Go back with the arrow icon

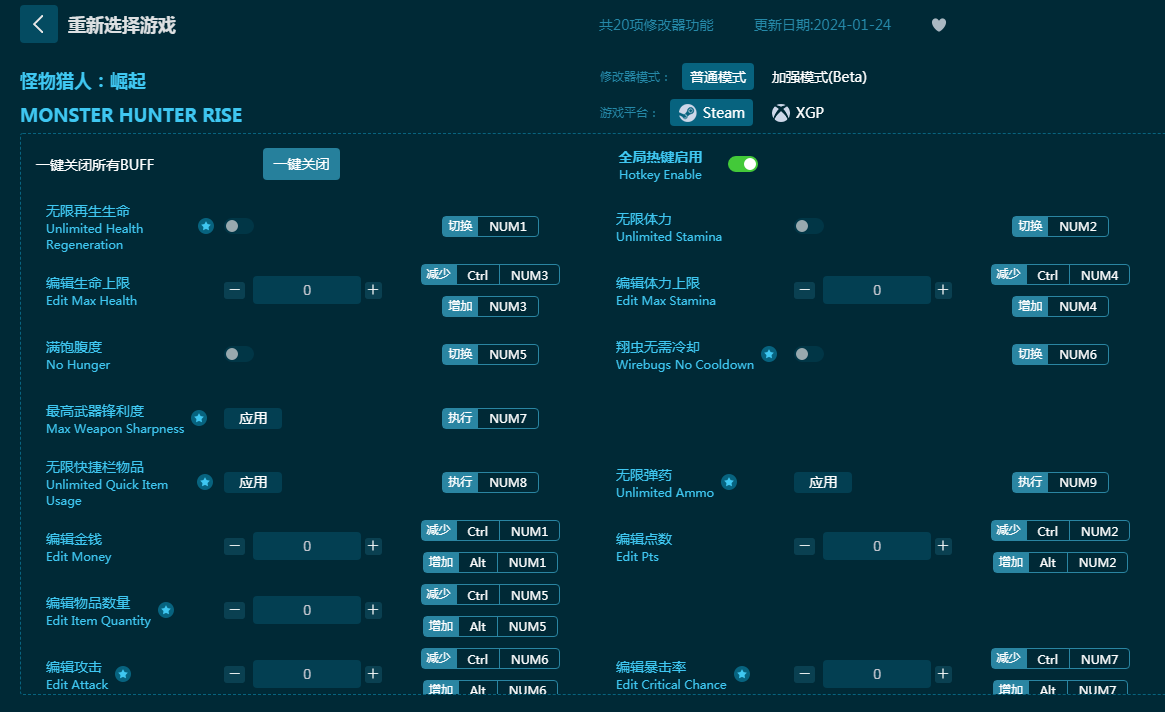click(39, 24)
